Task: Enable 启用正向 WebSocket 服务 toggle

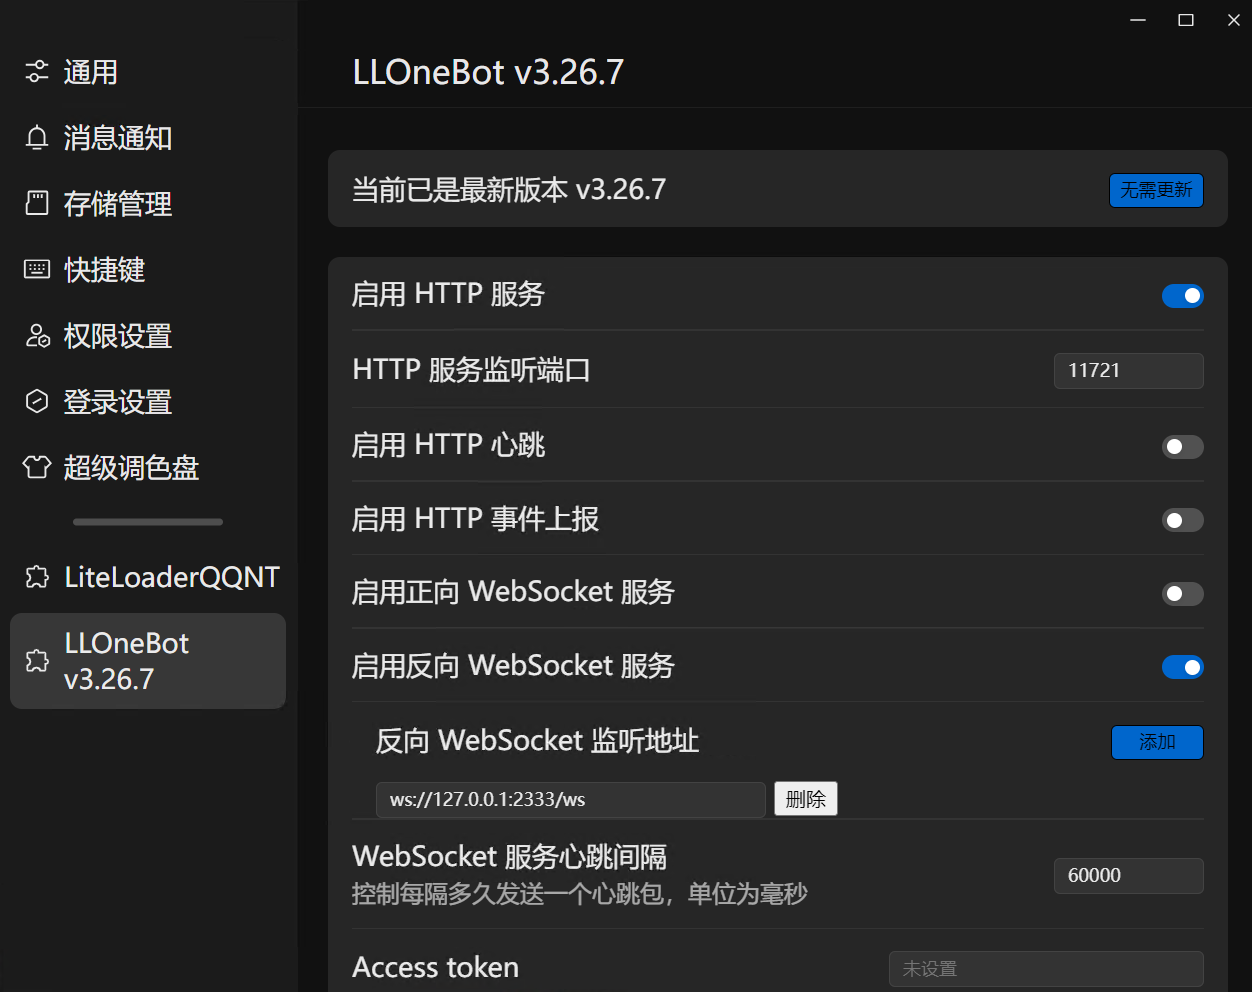Action: click(1182, 594)
